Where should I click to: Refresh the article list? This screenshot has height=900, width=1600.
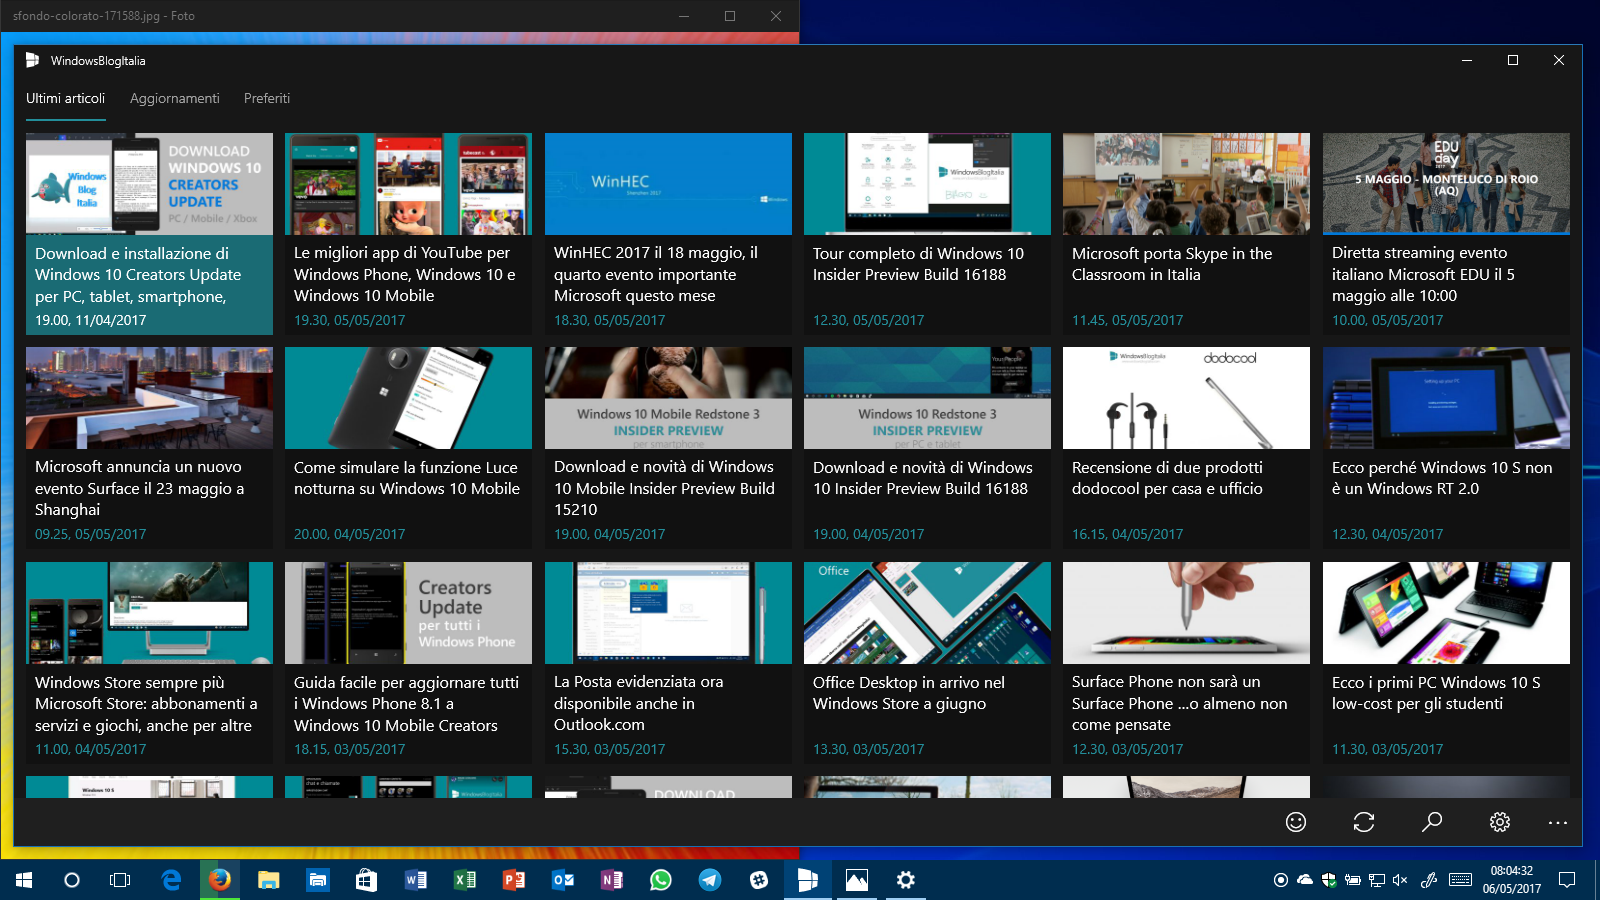(1364, 822)
